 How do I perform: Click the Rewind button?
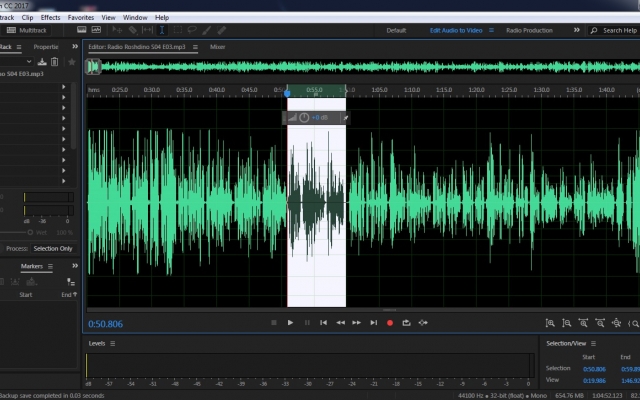click(340, 322)
